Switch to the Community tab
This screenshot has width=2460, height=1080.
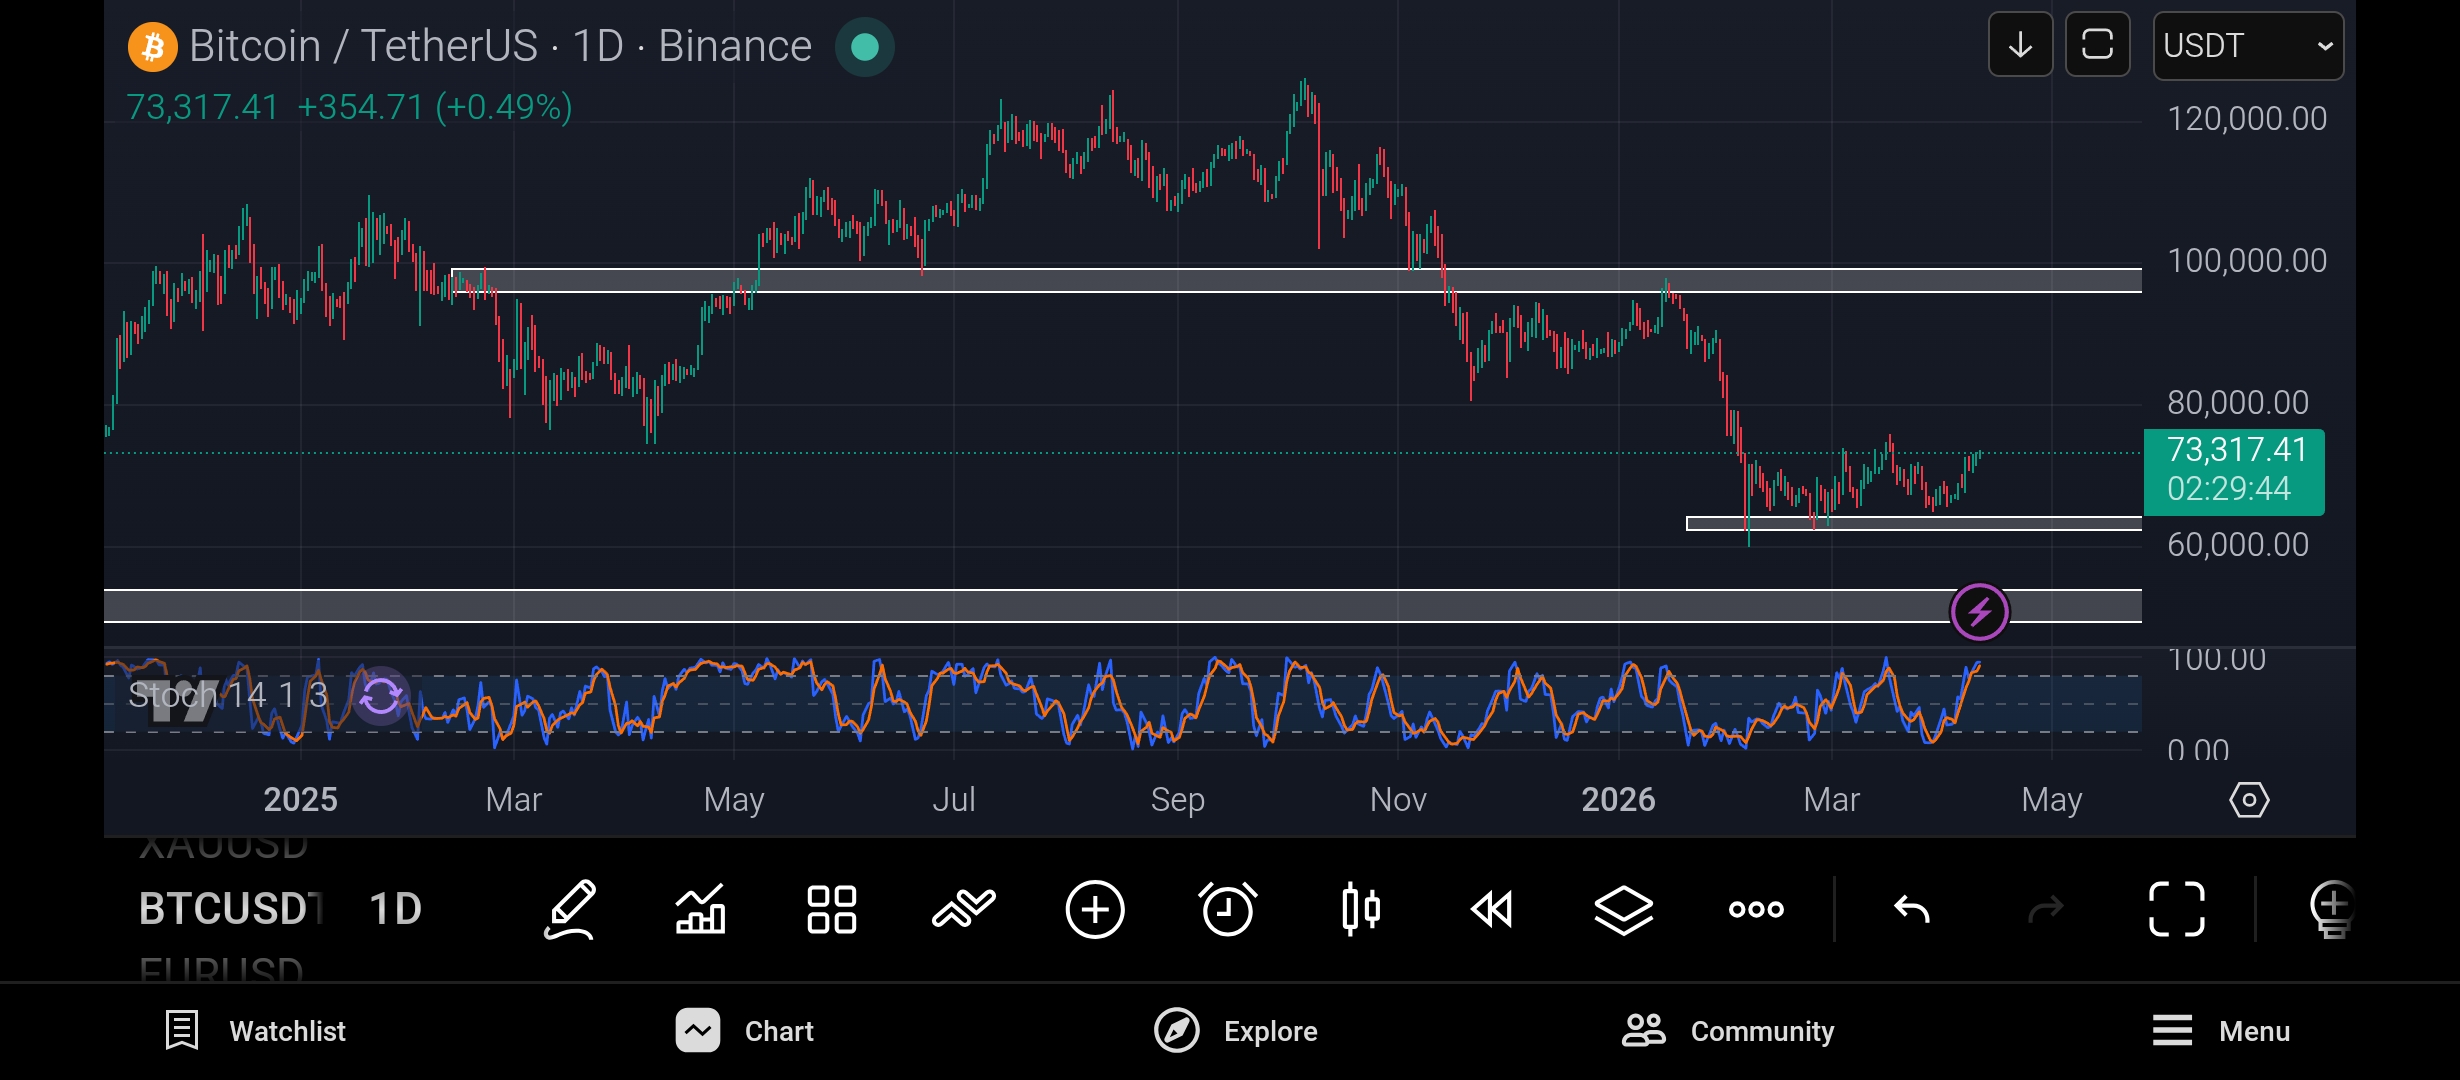(x=1728, y=1031)
